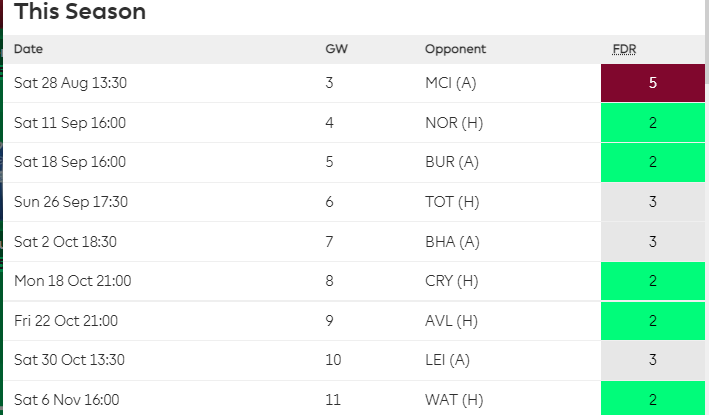Open the CRY (H) fixture opponent
Screen dimensions: 709x415
point(451,281)
